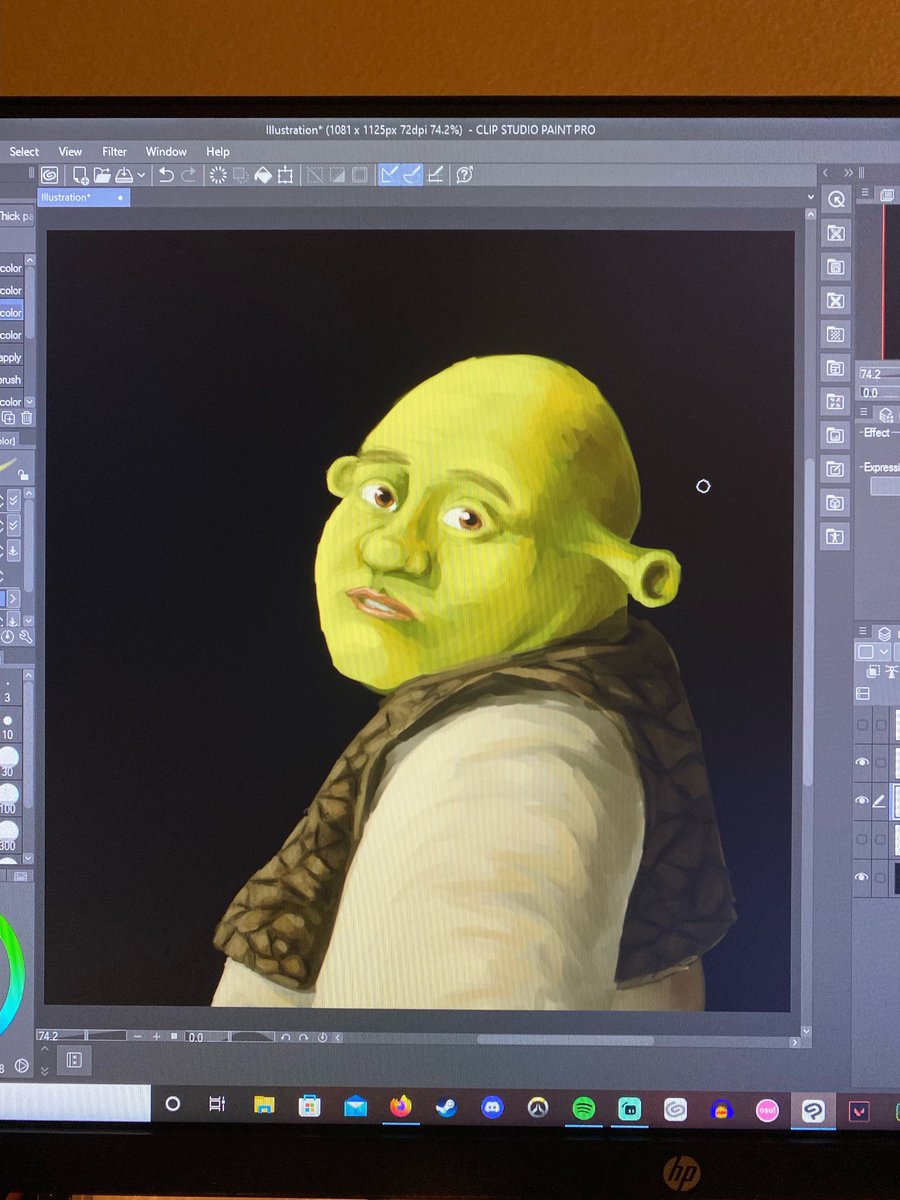Zoom in with the plus button below canvas

[156, 1035]
